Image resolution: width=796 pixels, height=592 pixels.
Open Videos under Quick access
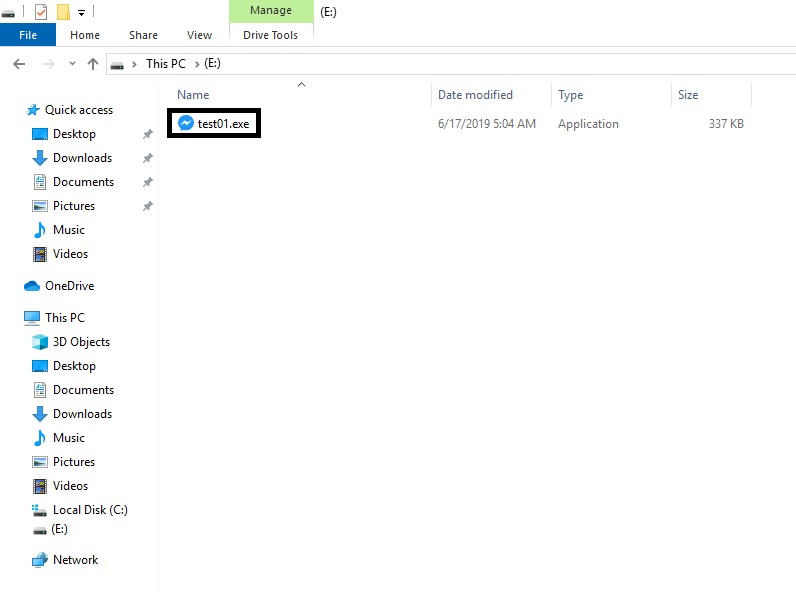point(70,254)
